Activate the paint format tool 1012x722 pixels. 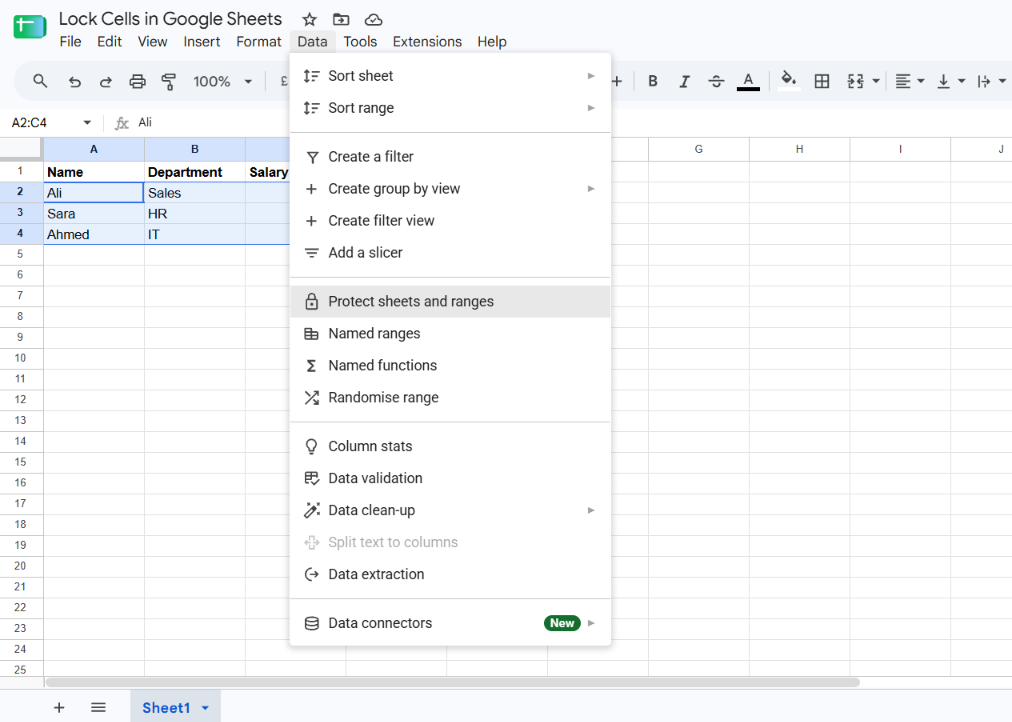[x=168, y=81]
